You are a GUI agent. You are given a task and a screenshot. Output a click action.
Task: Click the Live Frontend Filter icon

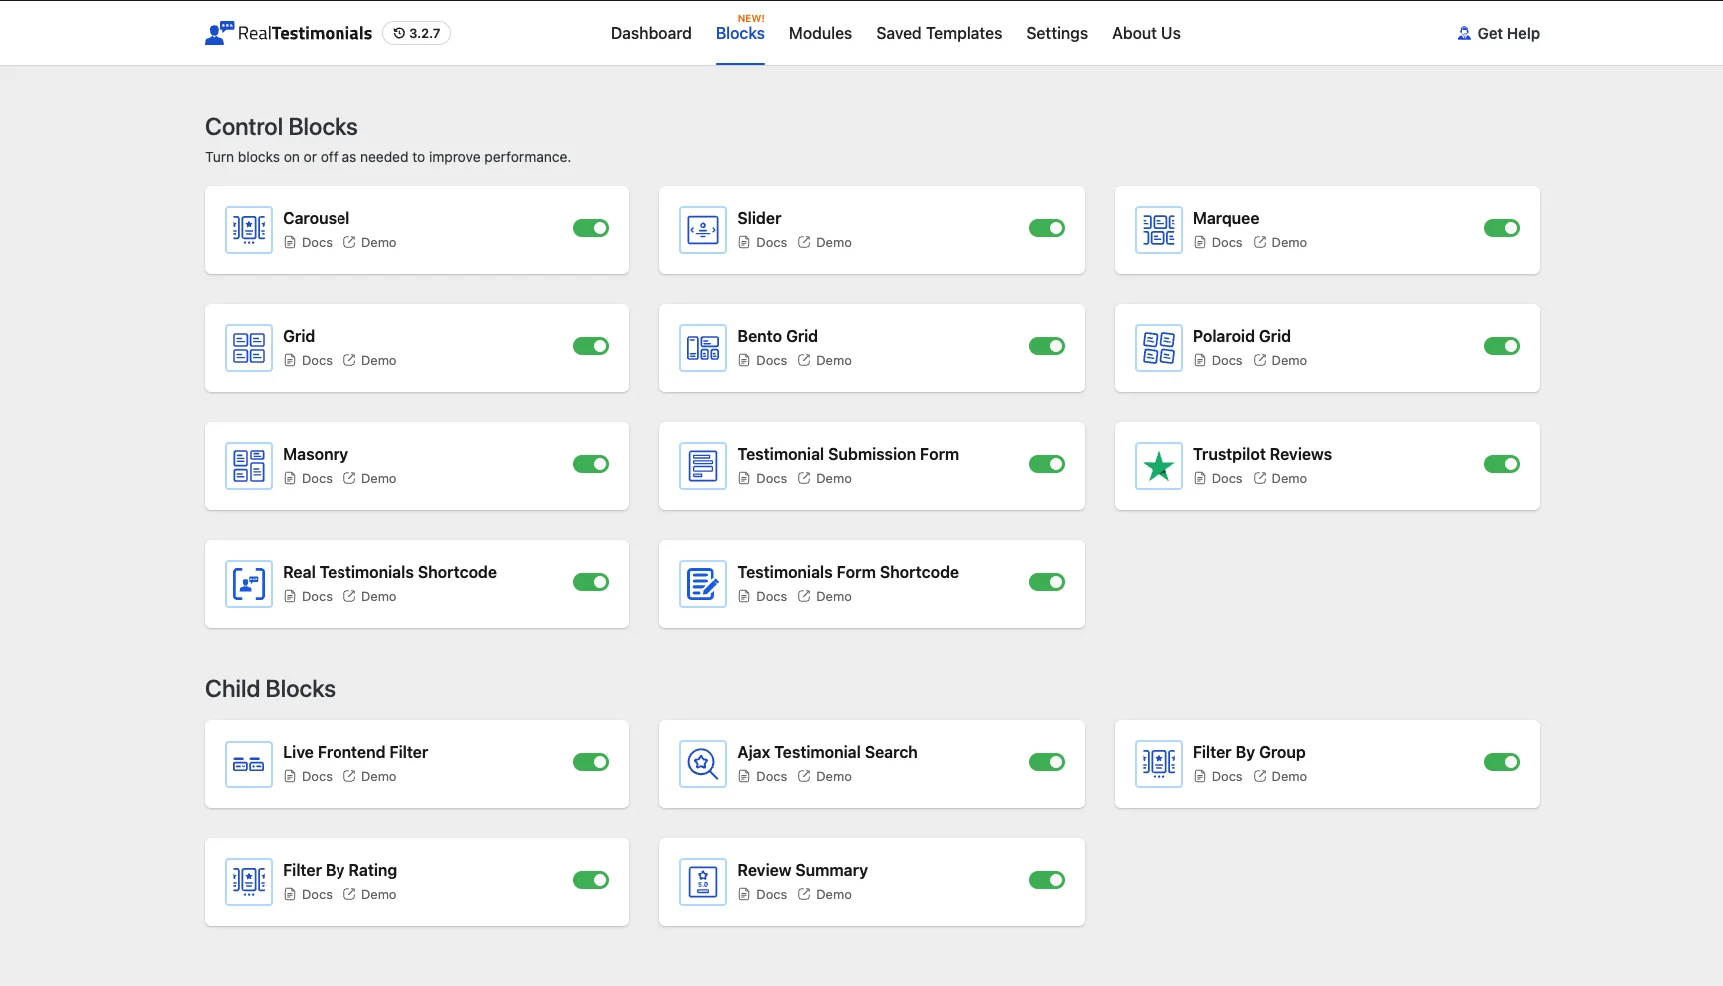point(249,764)
